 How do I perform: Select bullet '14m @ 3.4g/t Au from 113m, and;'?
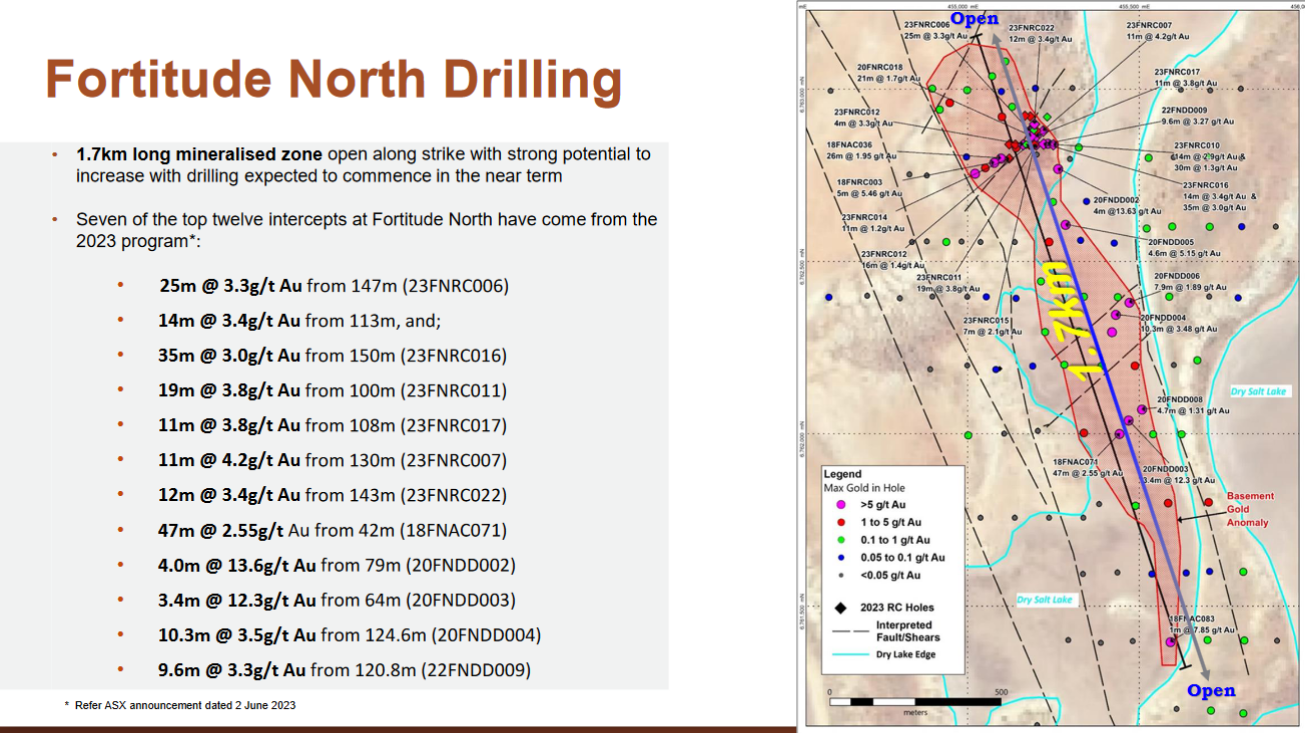(300, 321)
